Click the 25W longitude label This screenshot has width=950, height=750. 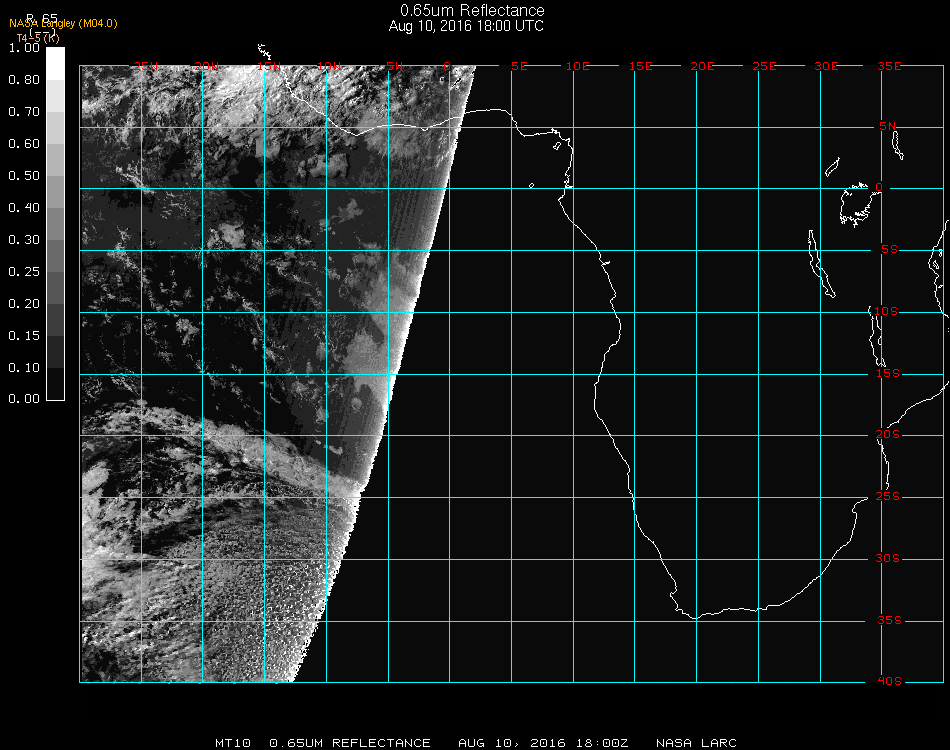[x=146, y=67]
